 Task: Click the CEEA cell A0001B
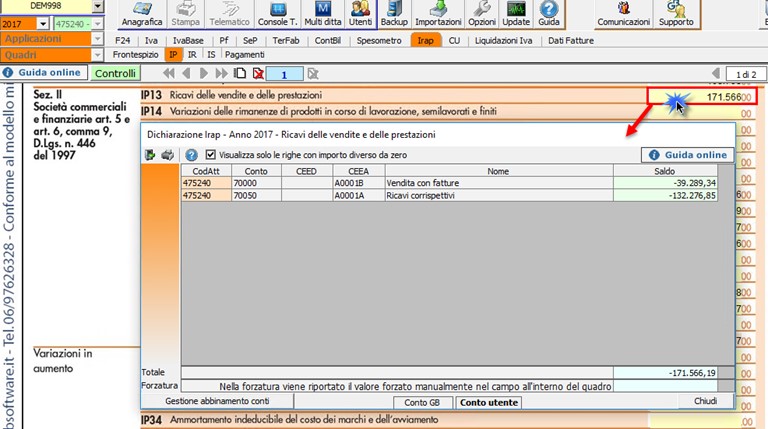tap(359, 183)
